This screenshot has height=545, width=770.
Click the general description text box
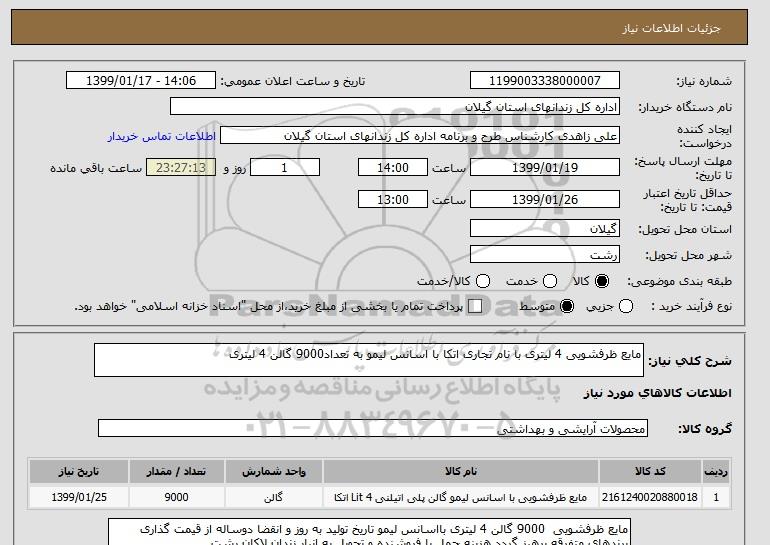coord(369,360)
